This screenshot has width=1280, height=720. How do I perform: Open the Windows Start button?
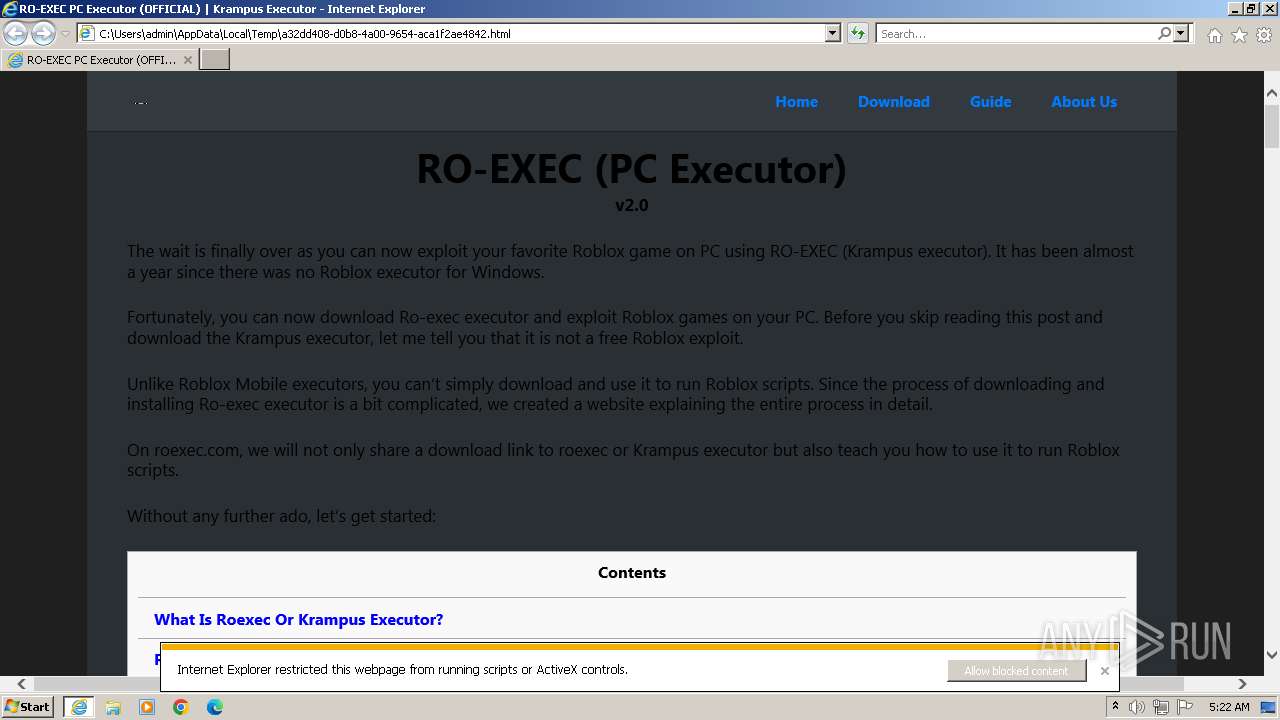pyautogui.click(x=27, y=706)
